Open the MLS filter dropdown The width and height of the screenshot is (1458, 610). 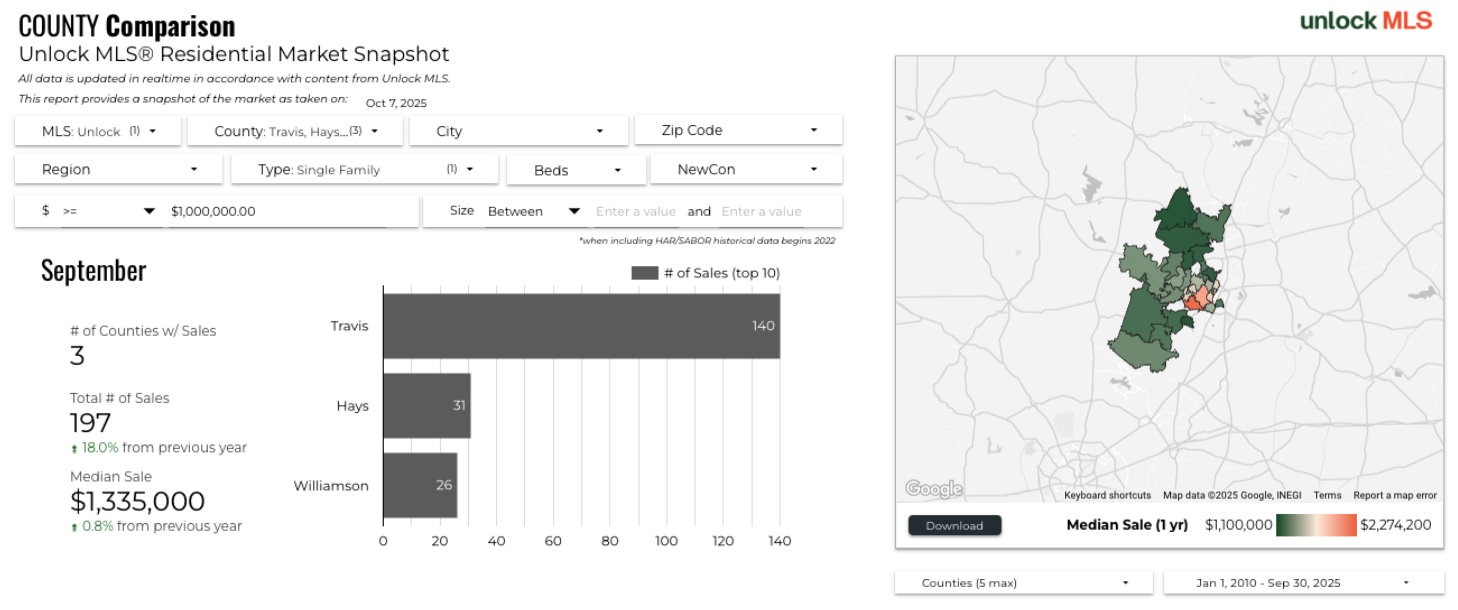pos(98,131)
